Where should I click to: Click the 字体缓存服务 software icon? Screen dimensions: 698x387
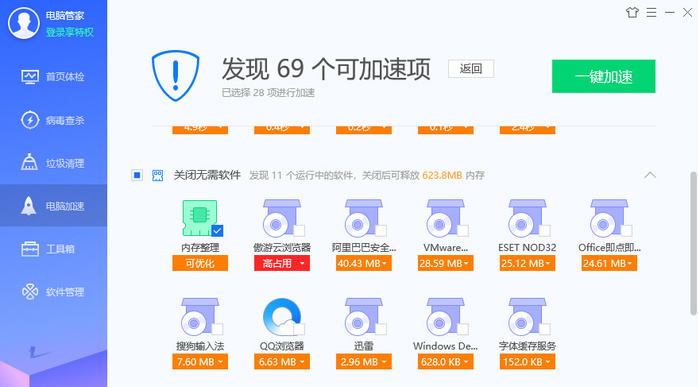coord(527,317)
